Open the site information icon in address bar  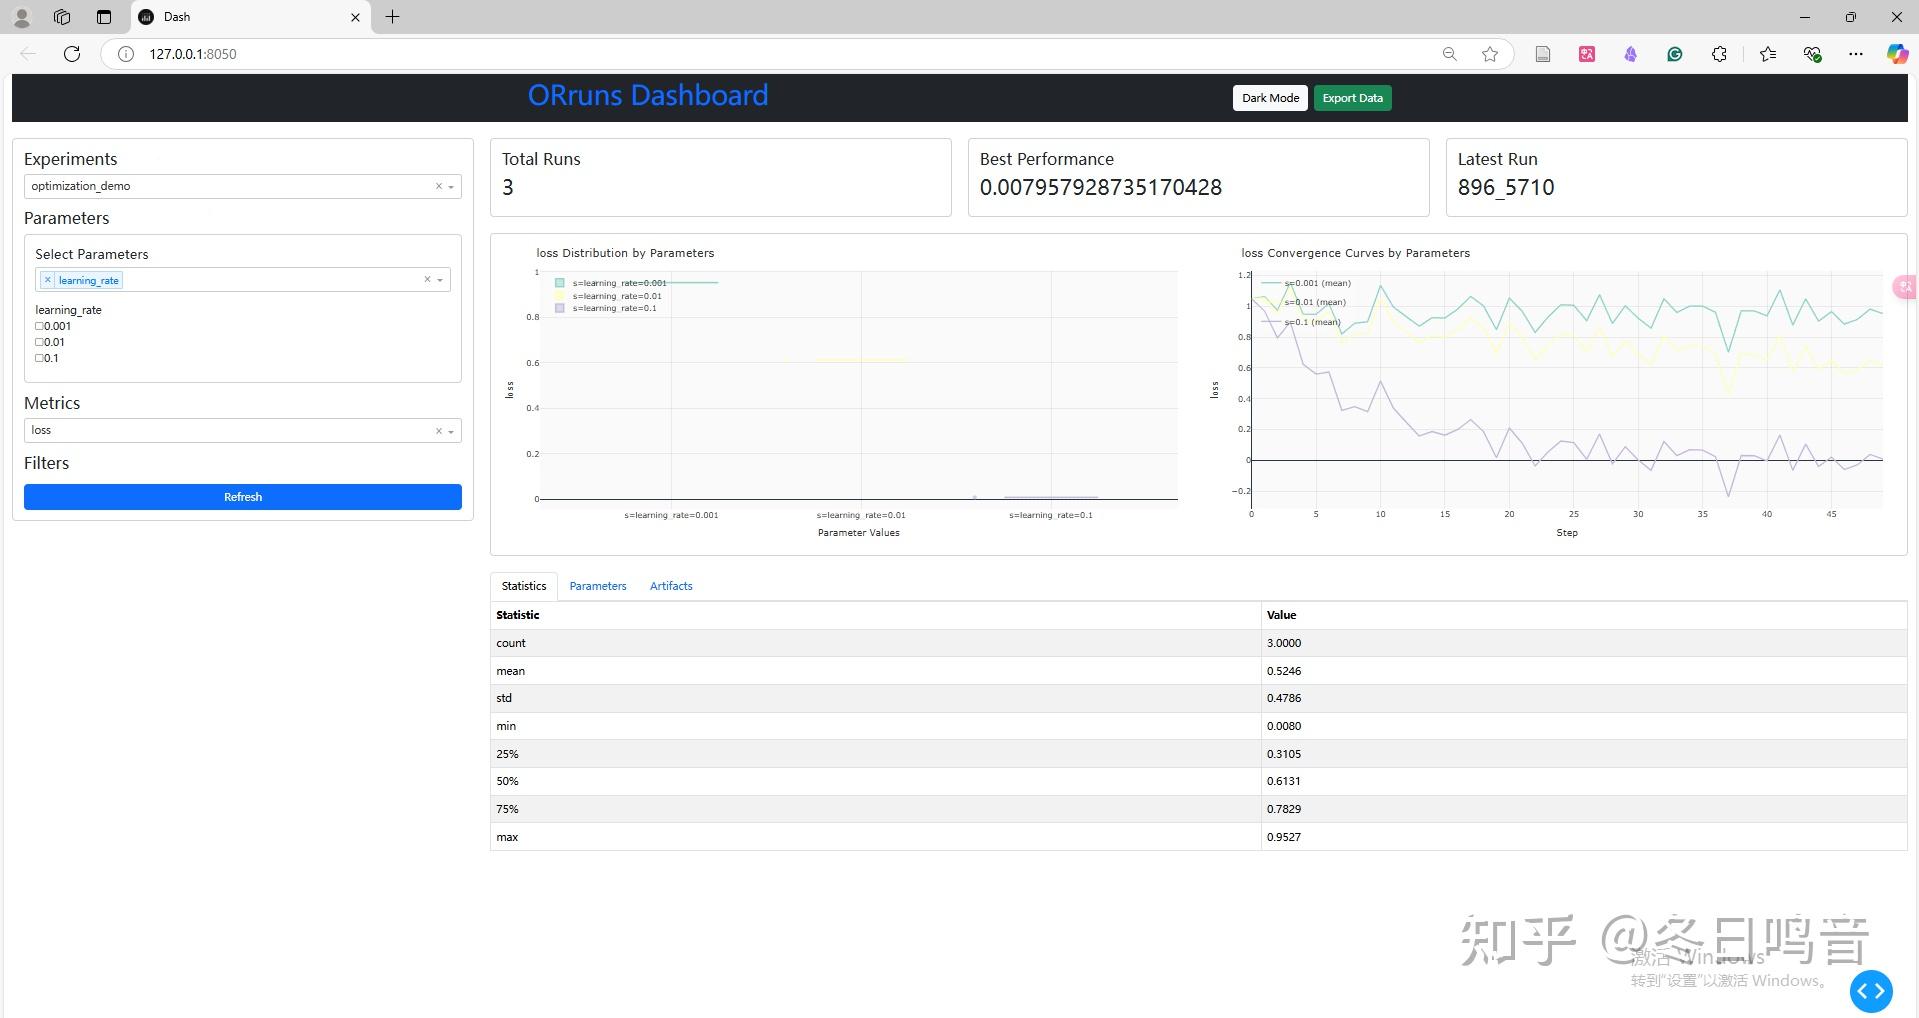(x=126, y=54)
